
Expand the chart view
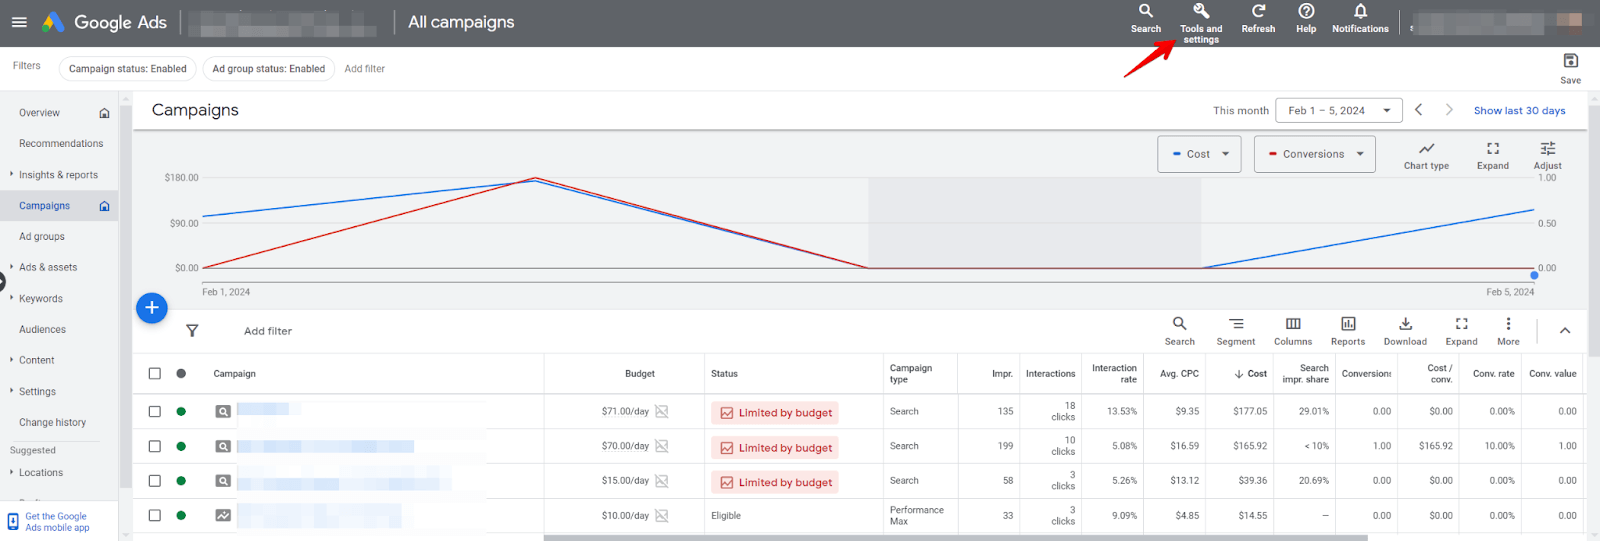(x=1493, y=155)
